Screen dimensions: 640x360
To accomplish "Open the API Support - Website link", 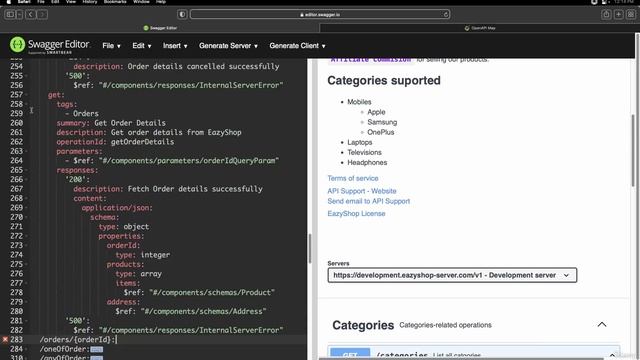I will point(362,191).
